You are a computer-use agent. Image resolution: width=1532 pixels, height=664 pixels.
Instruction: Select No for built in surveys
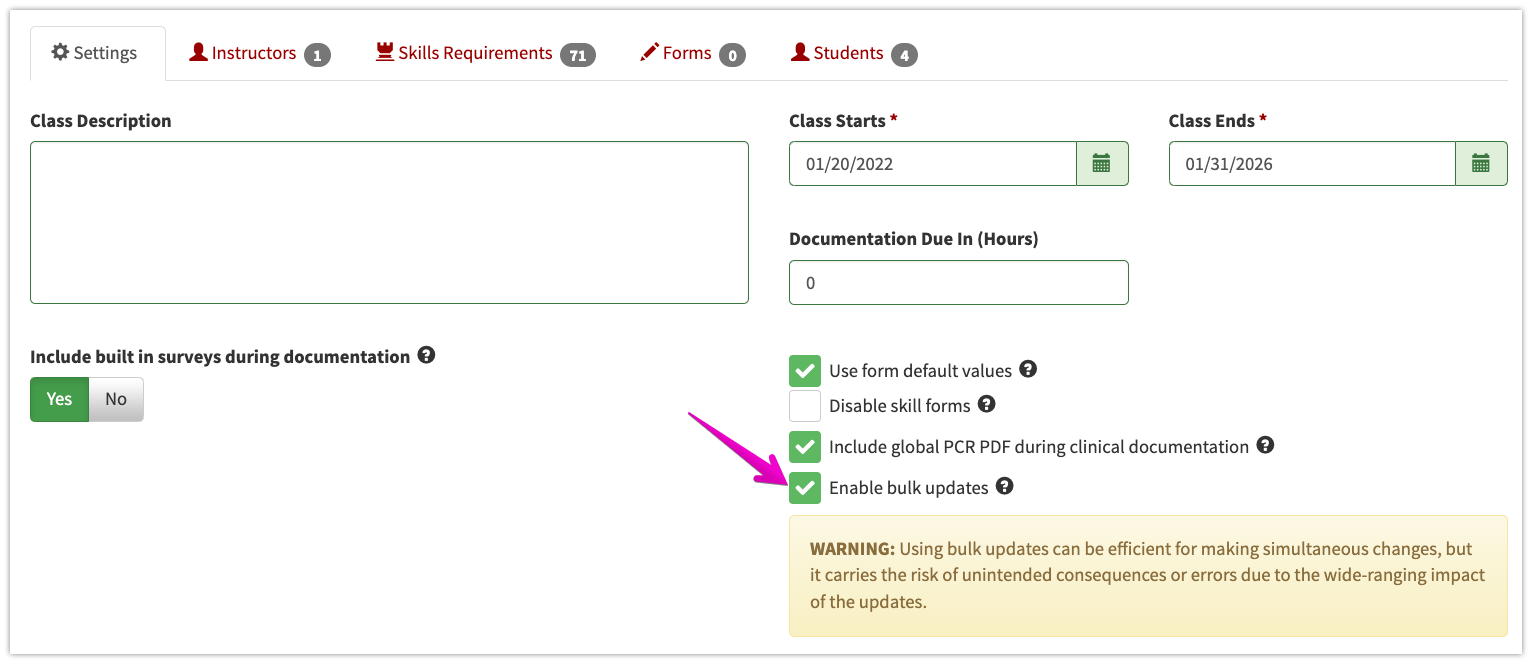tap(115, 398)
